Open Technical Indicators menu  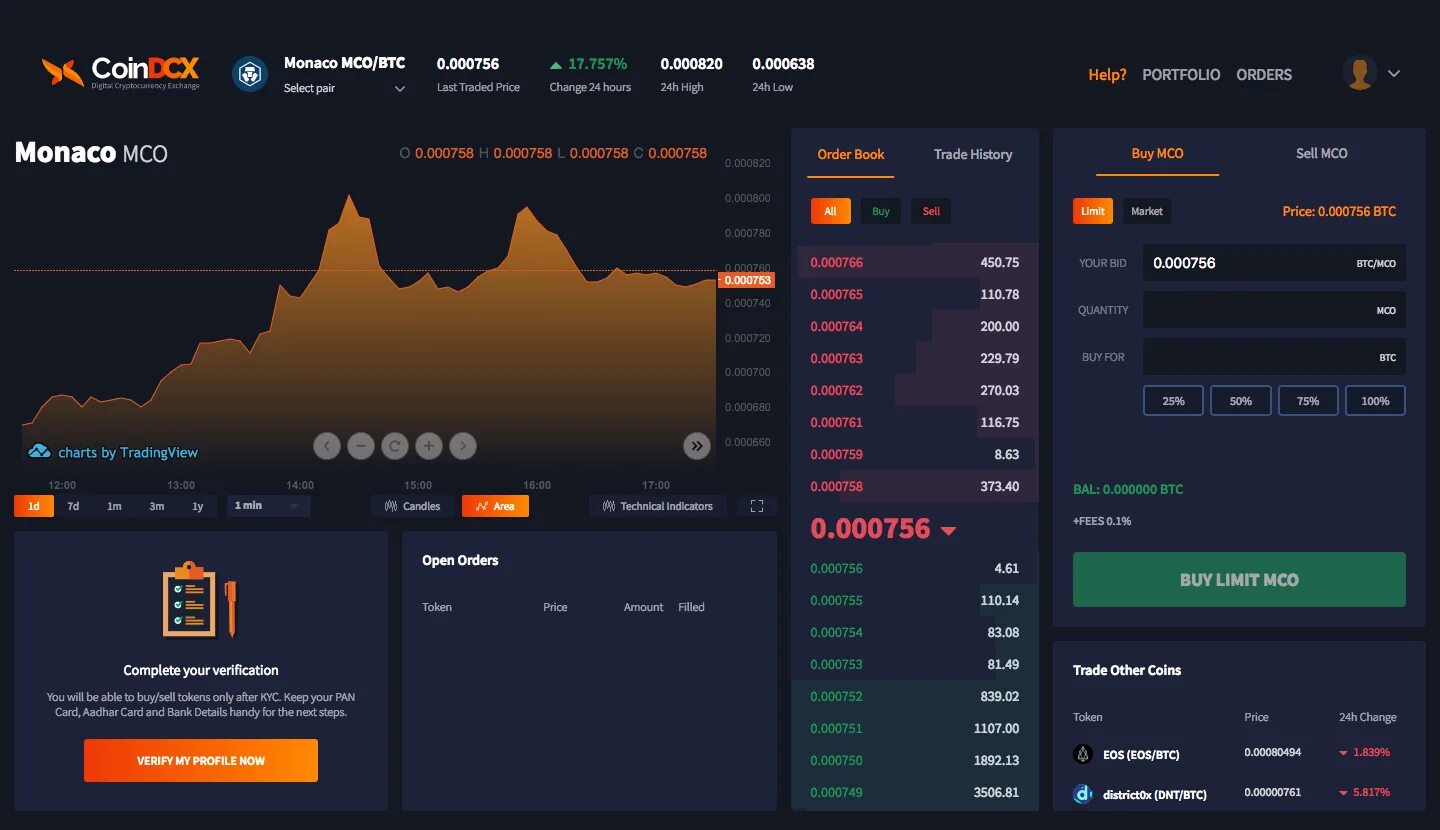tap(658, 506)
